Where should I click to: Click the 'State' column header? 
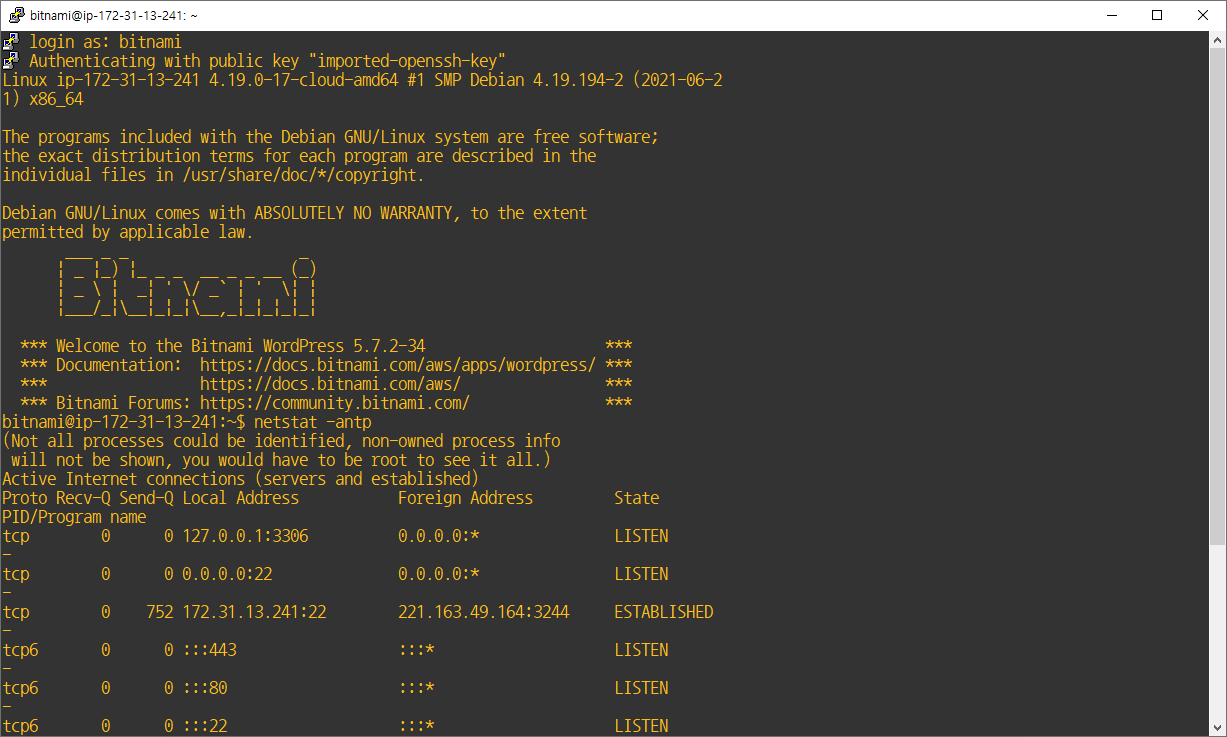[x=637, y=498]
